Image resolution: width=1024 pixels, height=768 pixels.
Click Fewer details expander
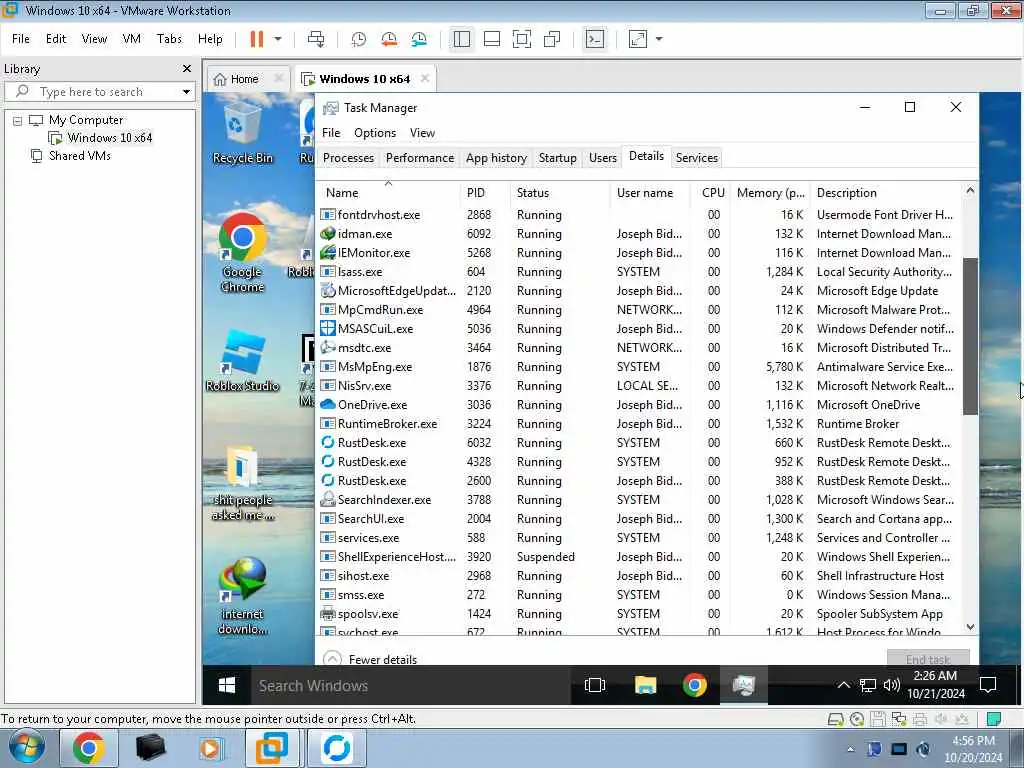click(370, 659)
